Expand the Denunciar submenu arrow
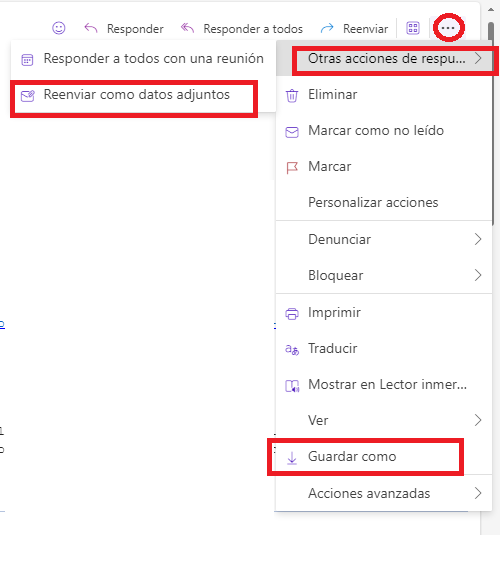 pos(478,239)
